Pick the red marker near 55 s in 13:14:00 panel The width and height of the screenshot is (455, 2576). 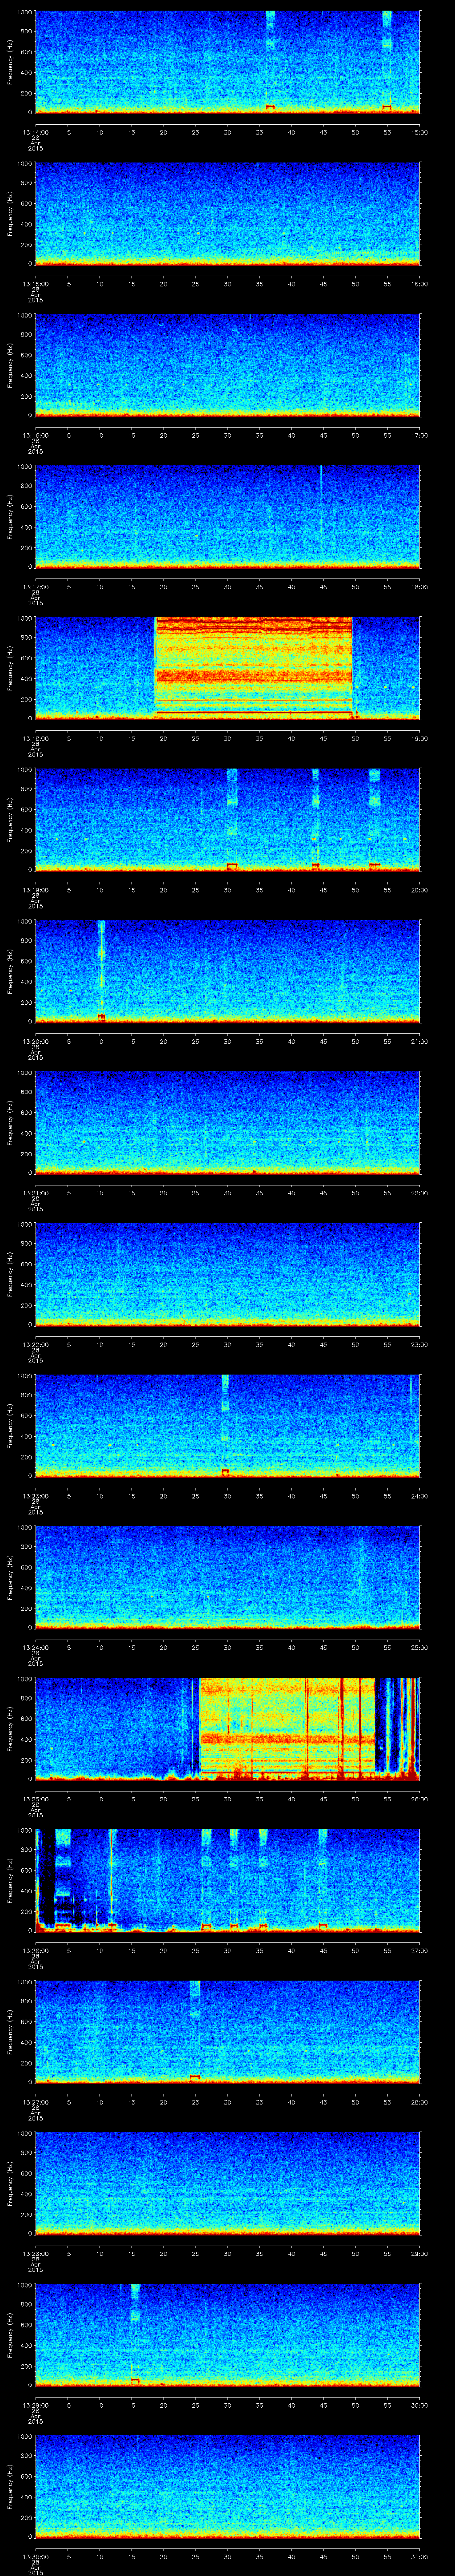pos(387,107)
